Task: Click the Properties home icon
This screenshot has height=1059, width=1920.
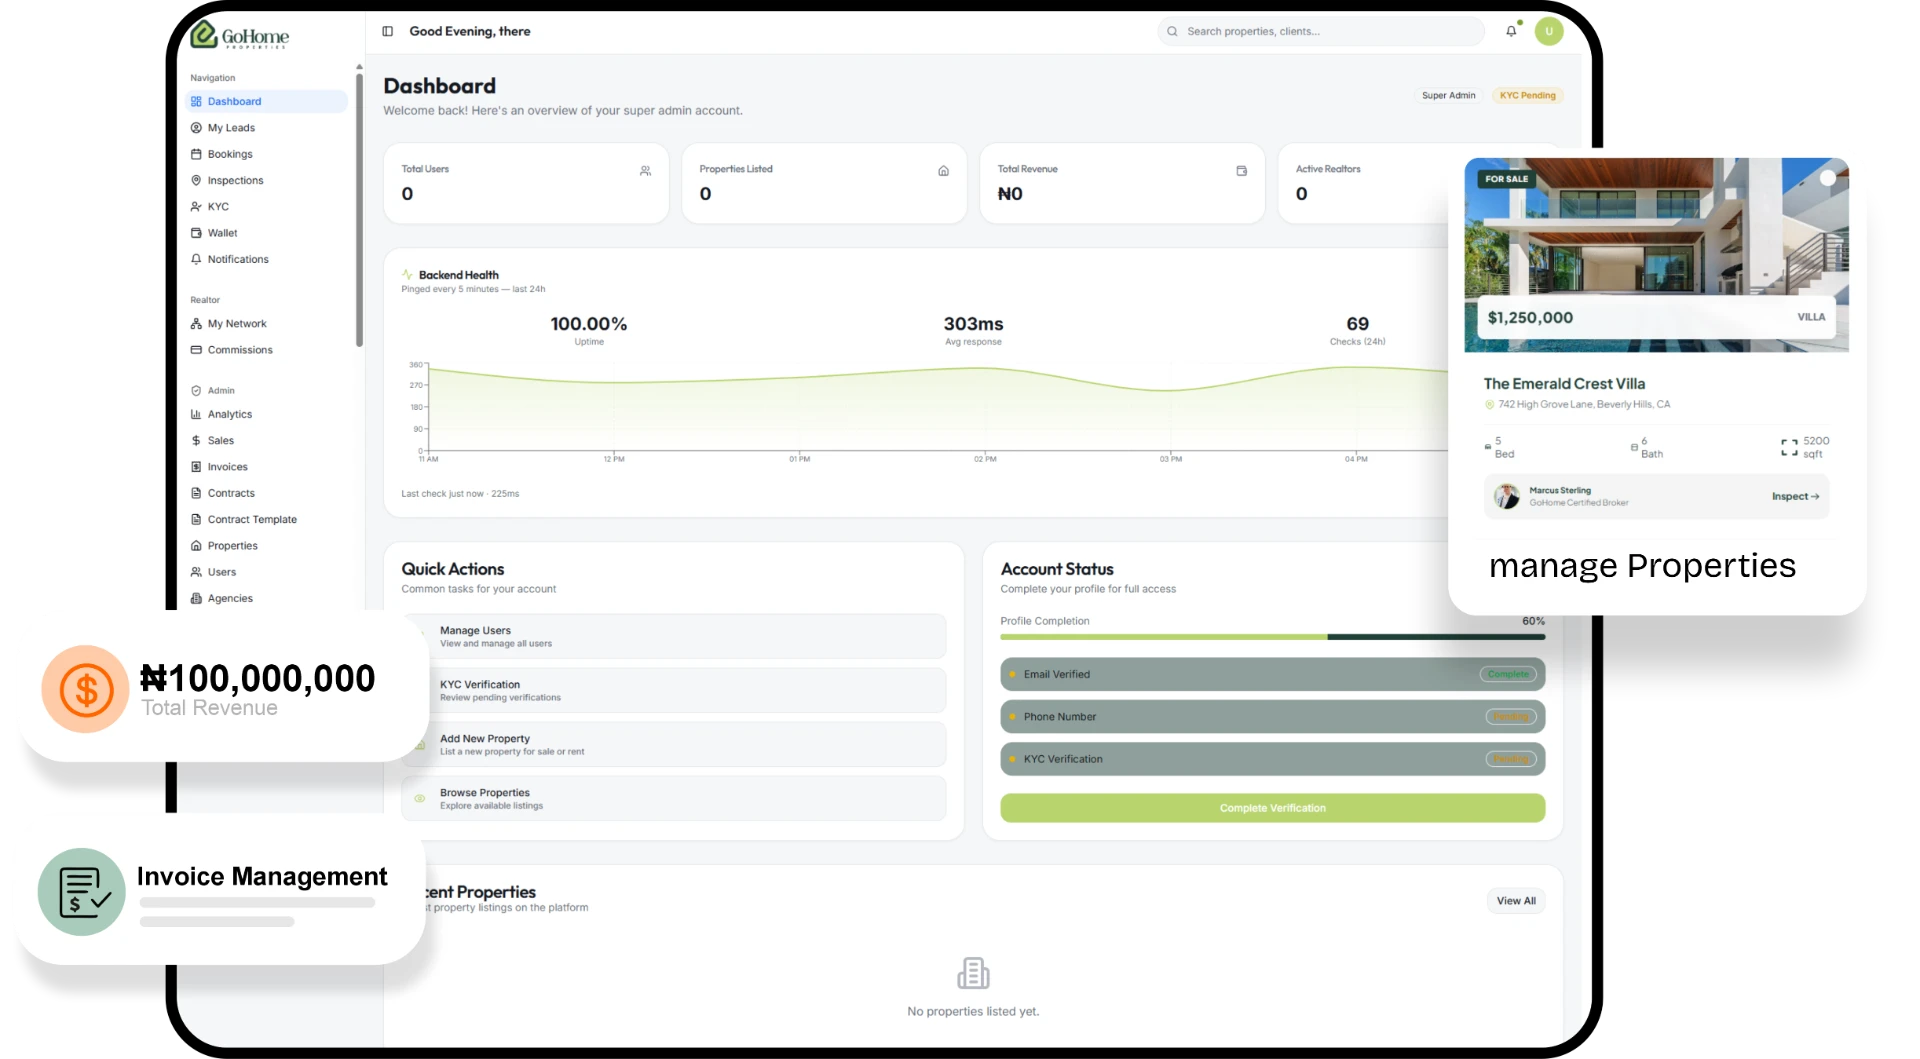Action: 196,546
